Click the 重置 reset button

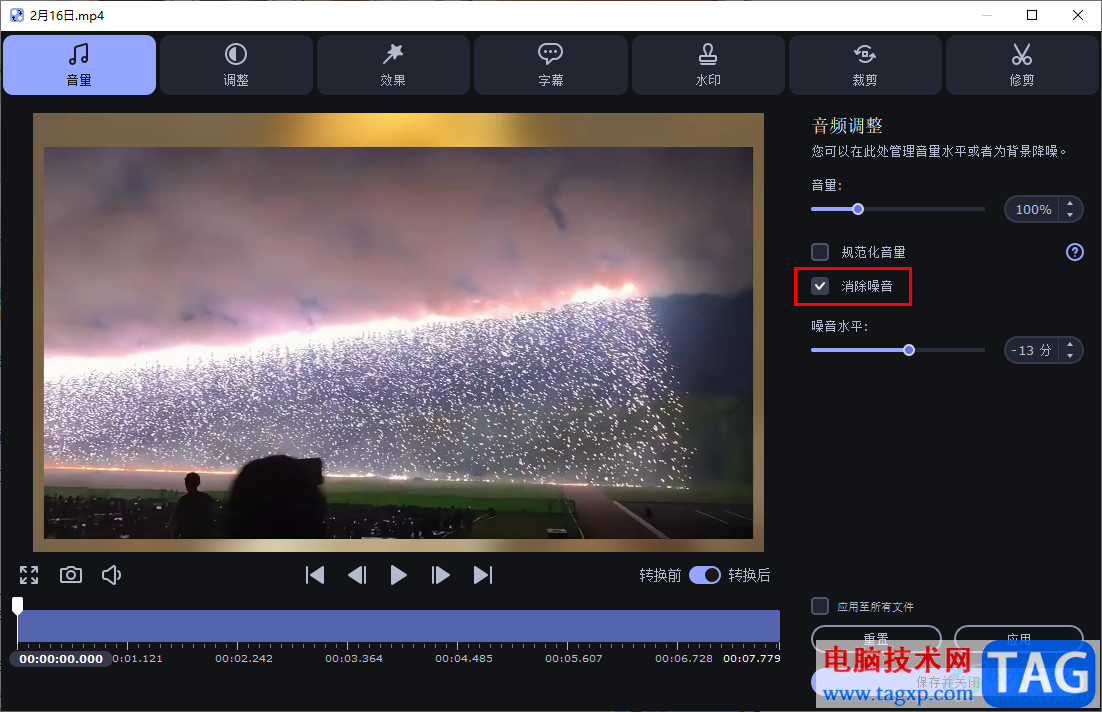click(x=876, y=637)
